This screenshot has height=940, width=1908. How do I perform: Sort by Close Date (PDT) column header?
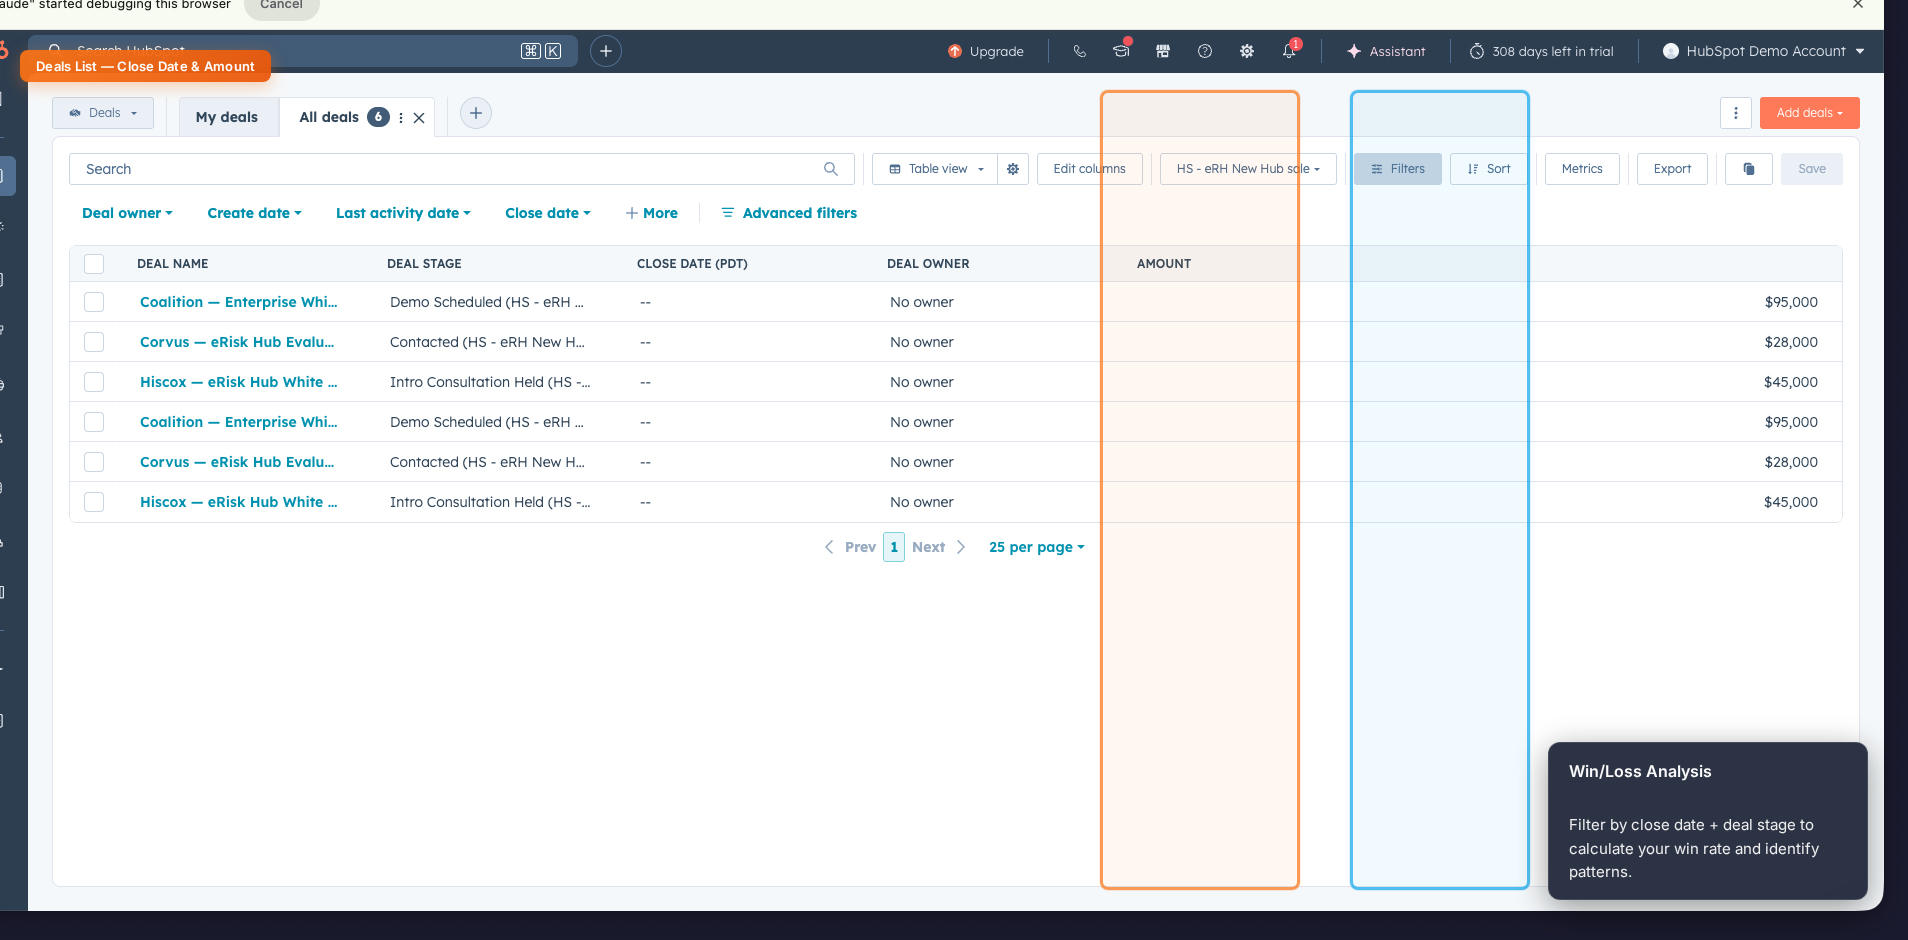coord(692,264)
